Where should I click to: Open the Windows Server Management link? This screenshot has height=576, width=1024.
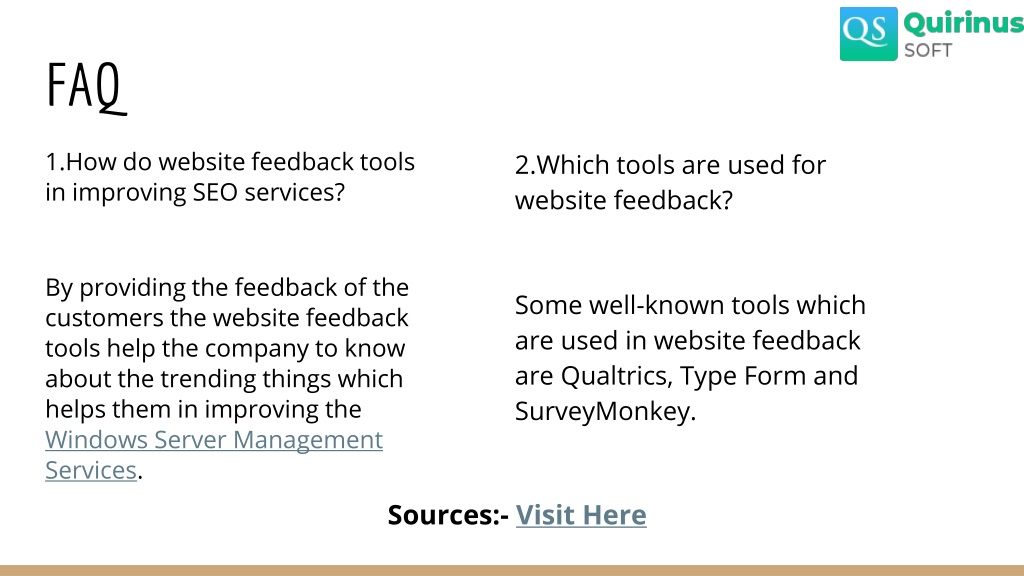click(x=214, y=440)
